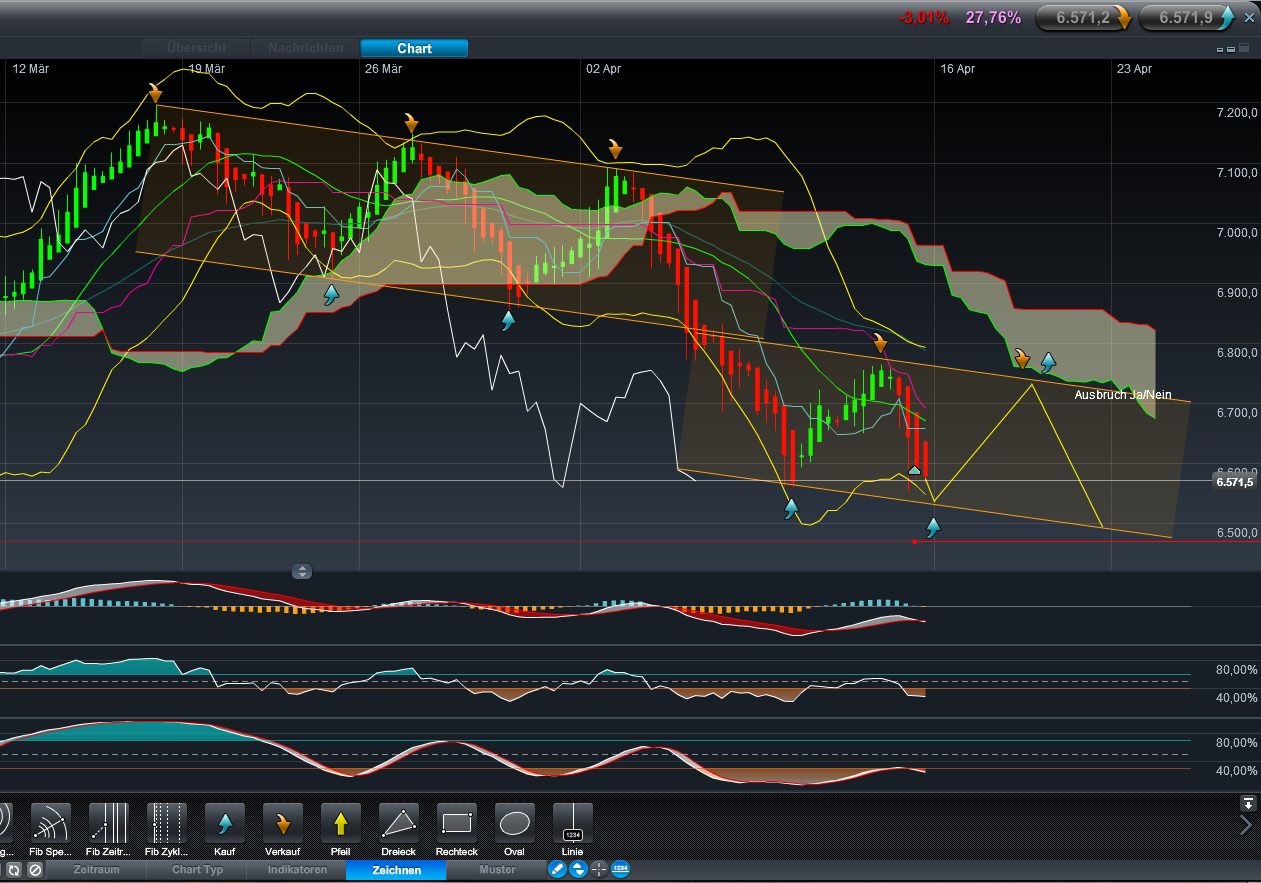Click the red -3,01% value

pyautogui.click(x=924, y=17)
